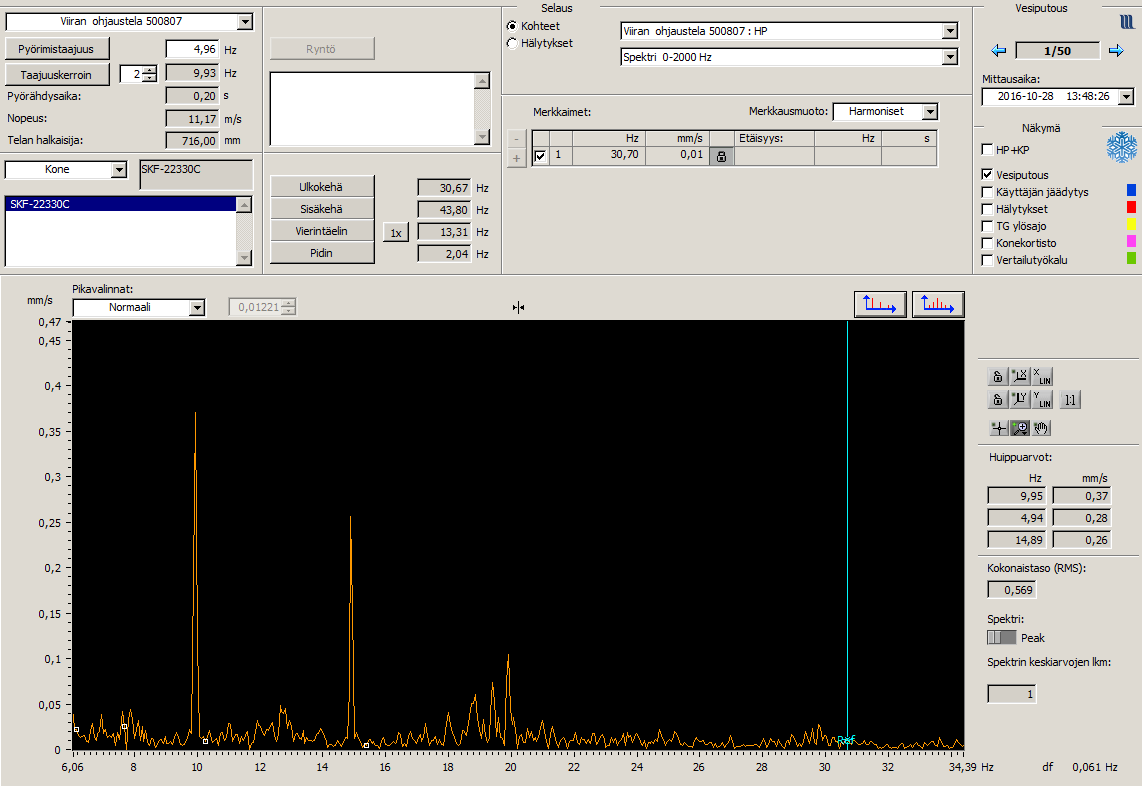Go to previous waterfall measurement arrow
This screenshot has width=1142, height=786.
(x=999, y=51)
